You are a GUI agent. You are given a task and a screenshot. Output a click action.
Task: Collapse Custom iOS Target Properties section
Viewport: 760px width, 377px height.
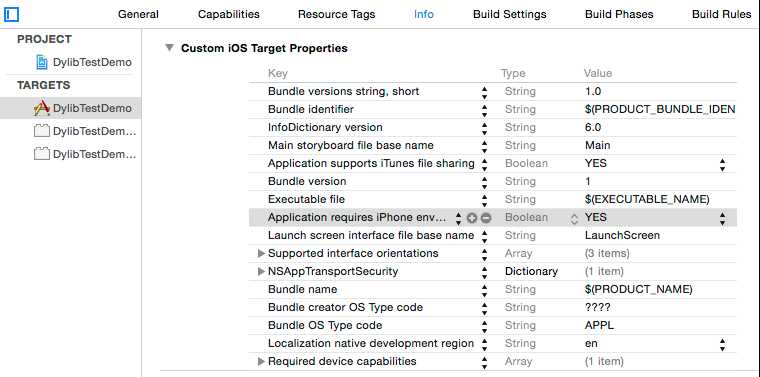coord(169,48)
